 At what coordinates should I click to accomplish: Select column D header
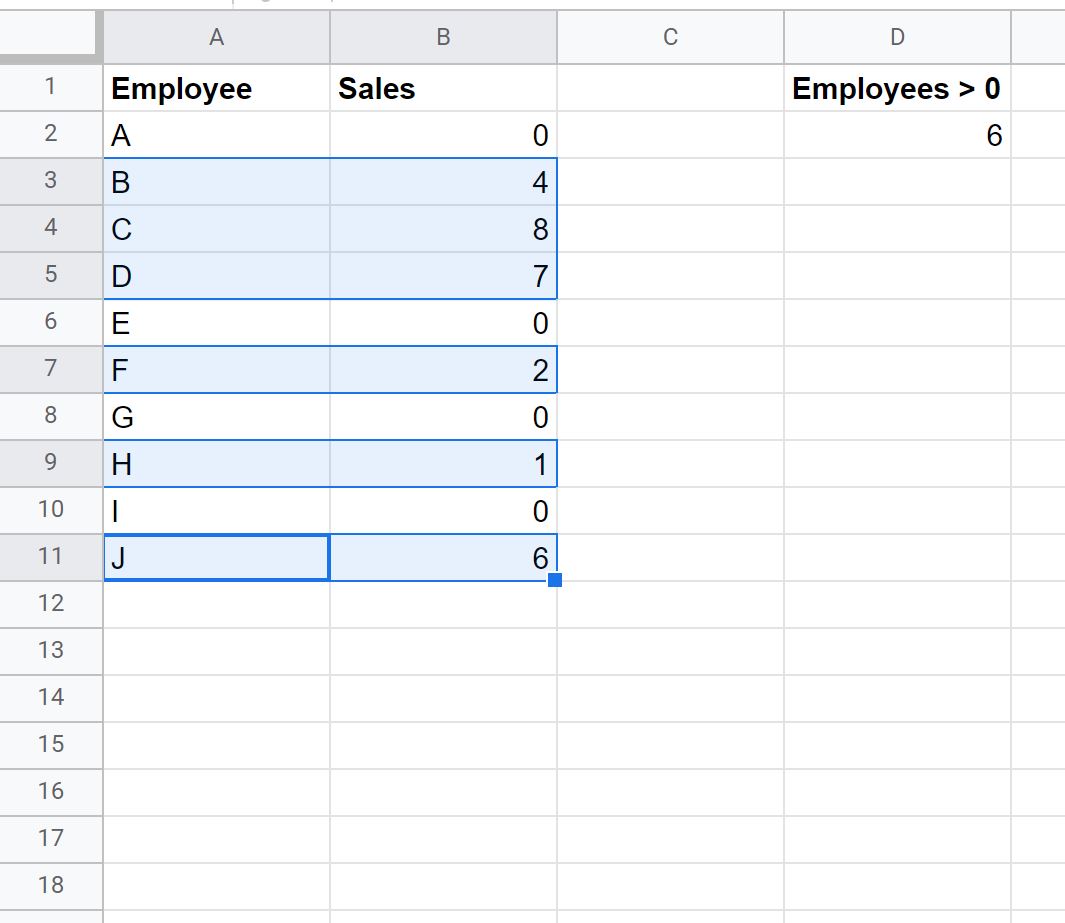point(897,37)
